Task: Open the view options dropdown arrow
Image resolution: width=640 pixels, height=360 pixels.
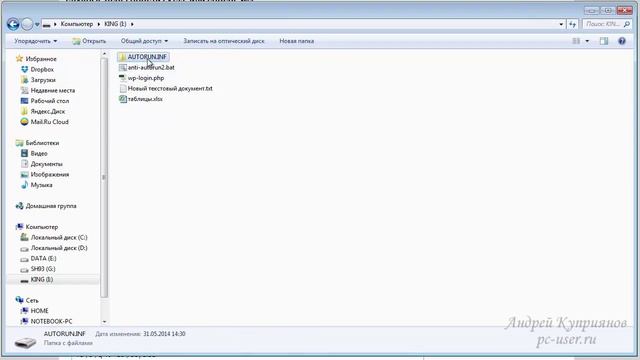Action: (587, 41)
